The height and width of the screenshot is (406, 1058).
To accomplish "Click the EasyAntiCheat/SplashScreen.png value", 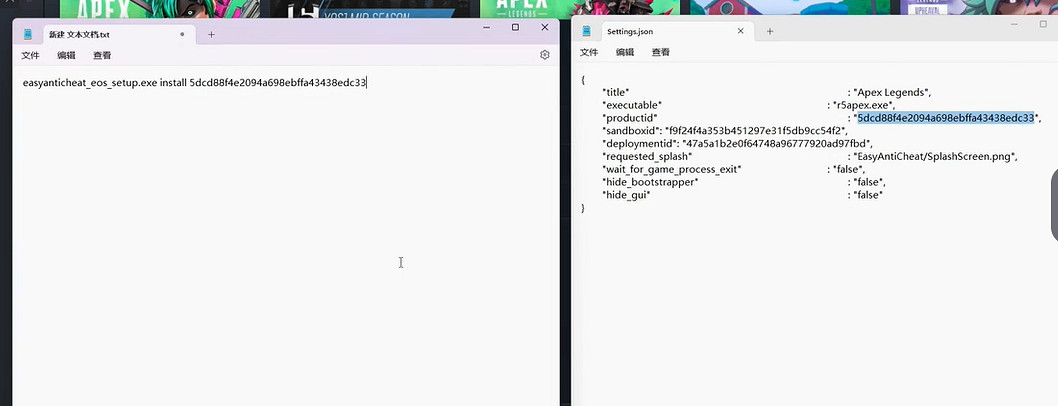I will tap(935, 156).
